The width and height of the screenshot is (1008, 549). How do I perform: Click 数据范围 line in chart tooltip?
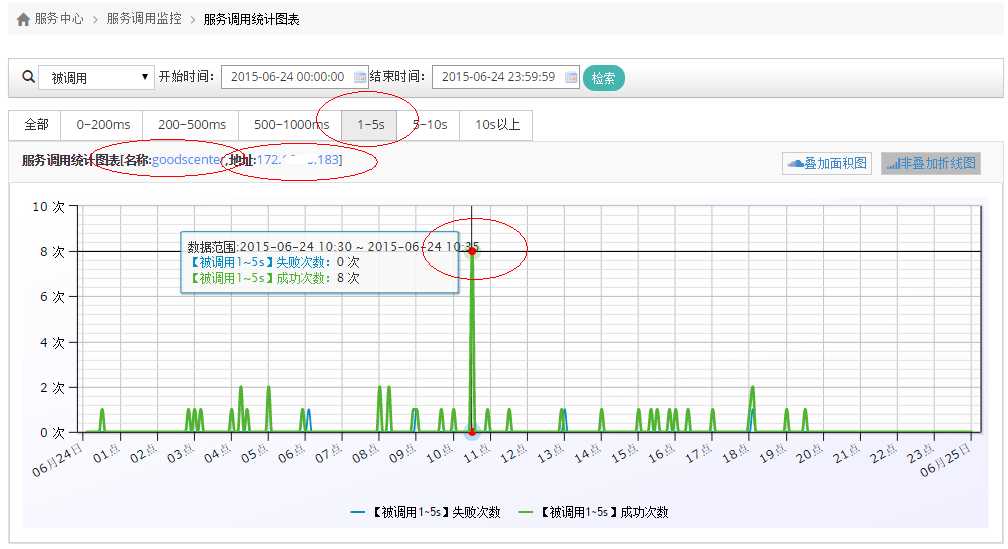[x=334, y=247]
